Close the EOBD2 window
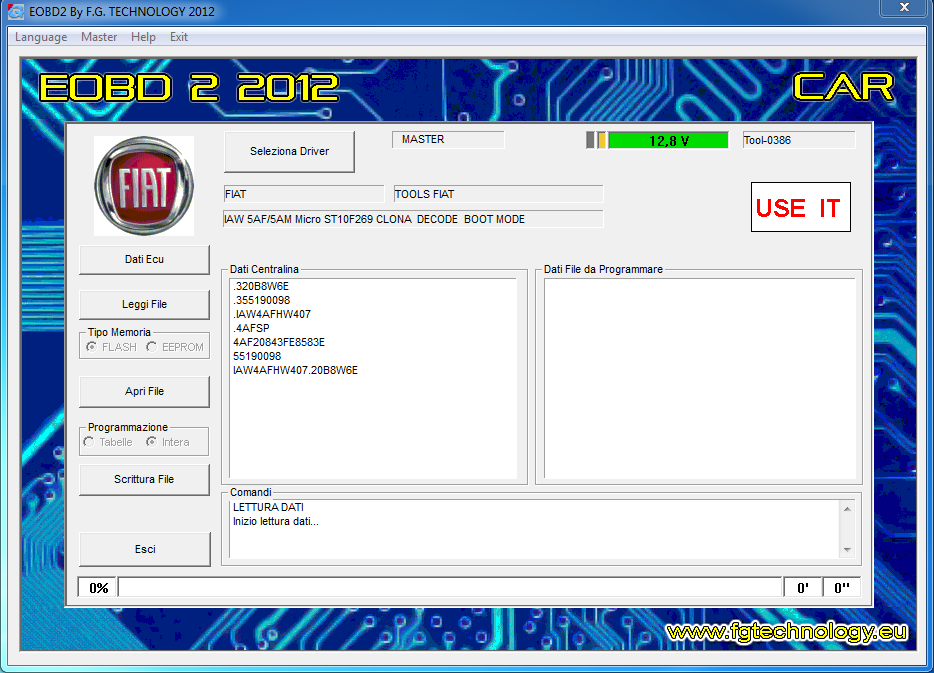This screenshot has width=934, height=673. 904,7
